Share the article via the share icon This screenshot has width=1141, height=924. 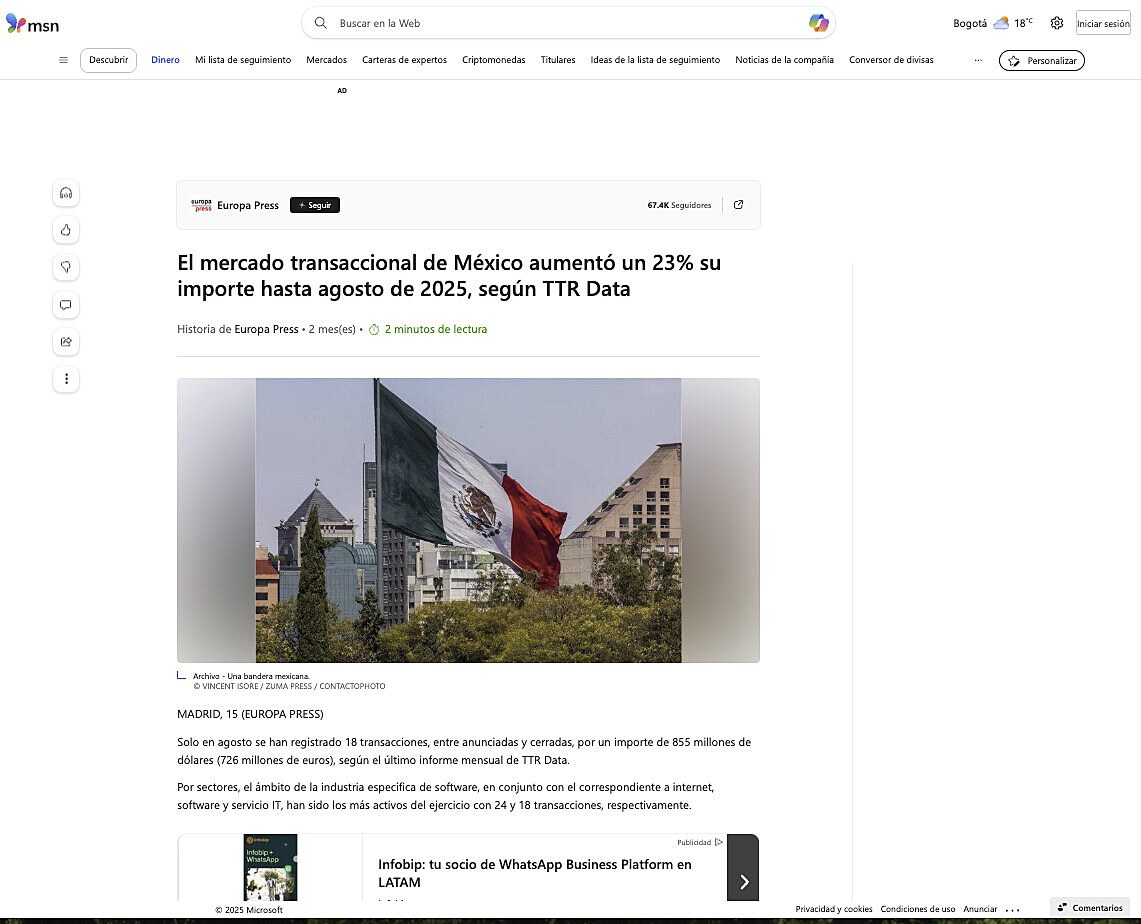[66, 342]
